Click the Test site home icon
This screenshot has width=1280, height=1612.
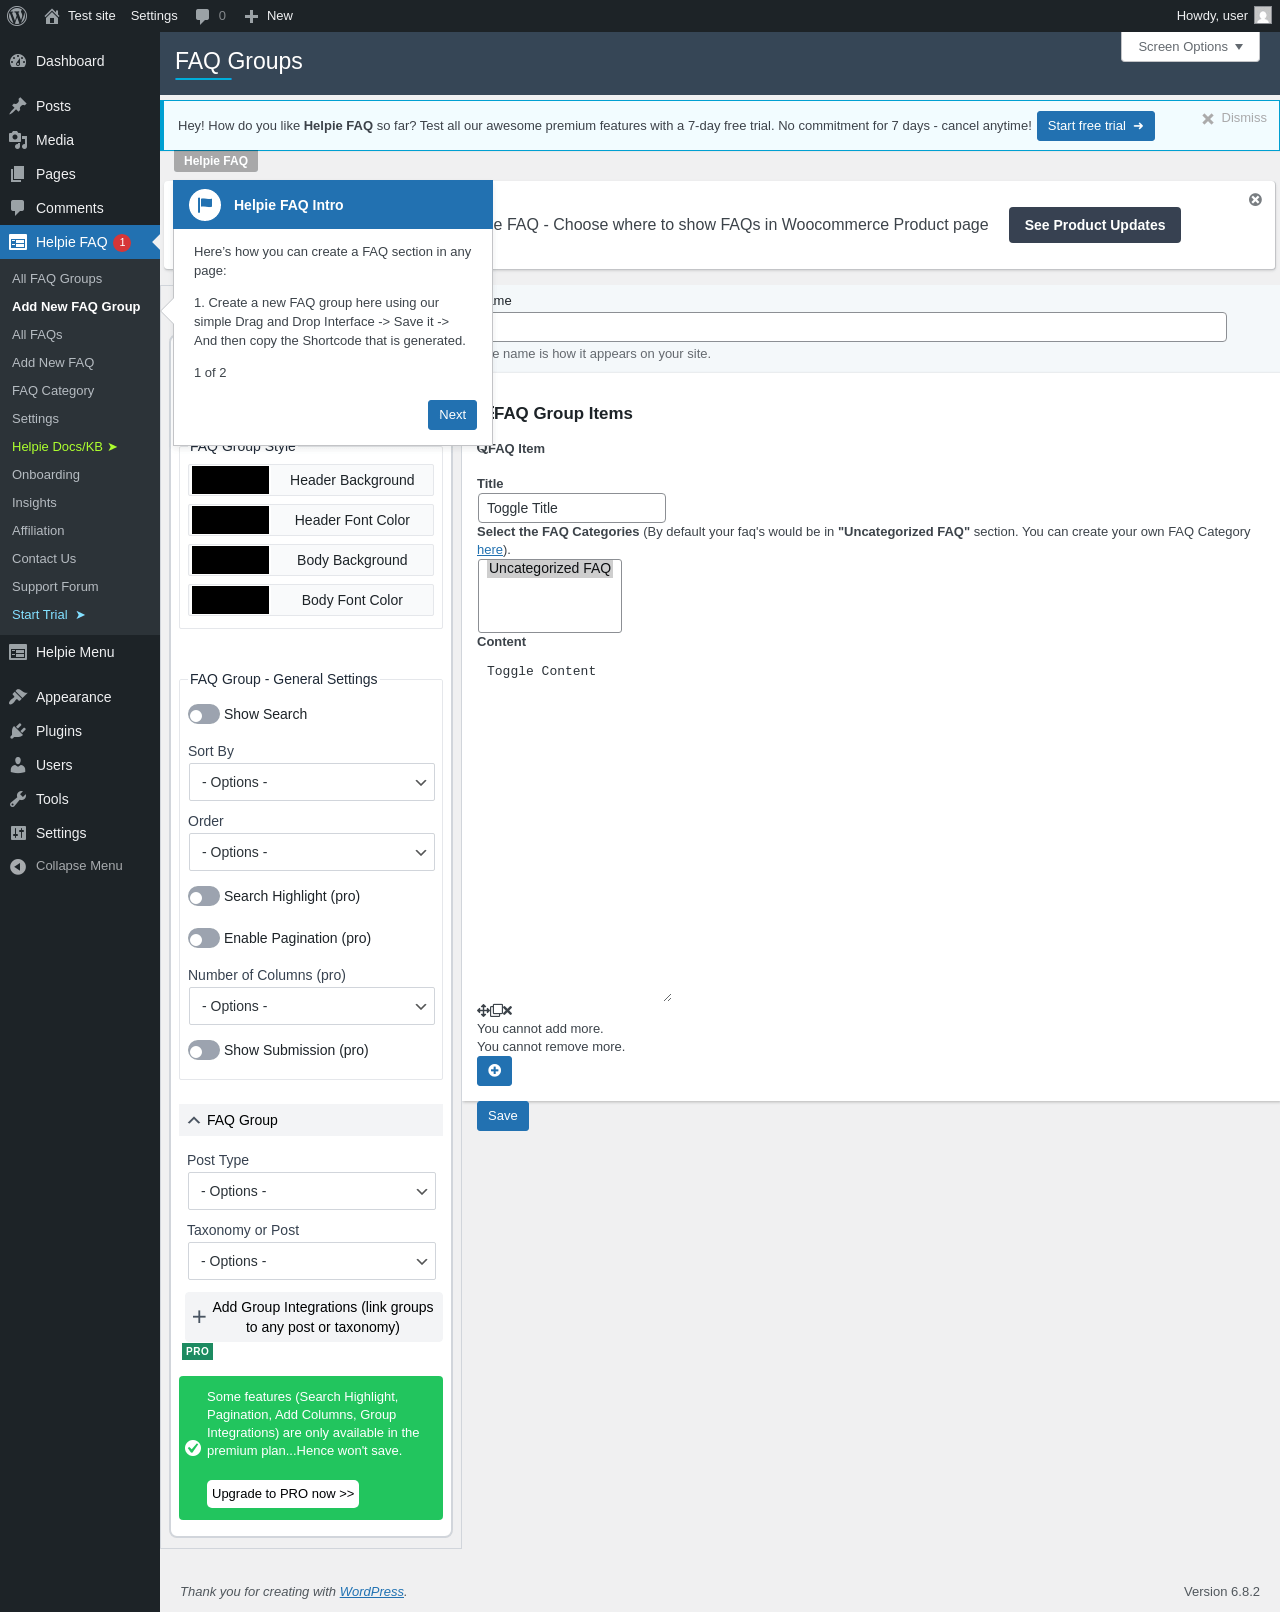[52, 16]
